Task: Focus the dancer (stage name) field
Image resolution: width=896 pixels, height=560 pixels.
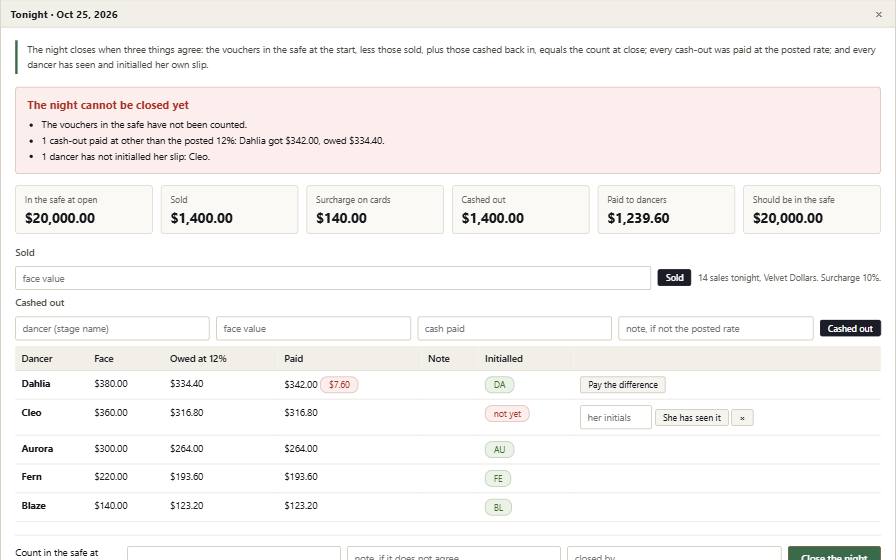Action: (112, 329)
